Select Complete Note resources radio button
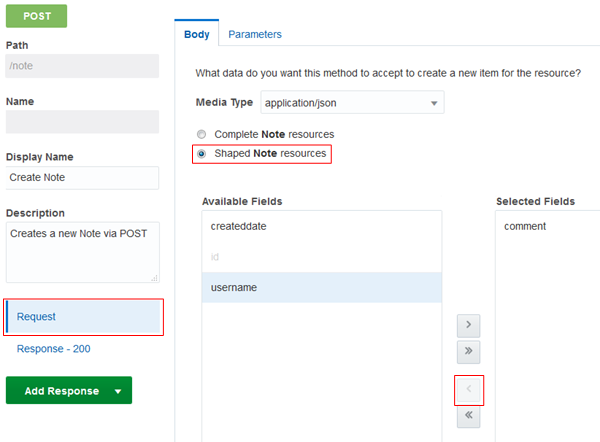 click(x=202, y=134)
